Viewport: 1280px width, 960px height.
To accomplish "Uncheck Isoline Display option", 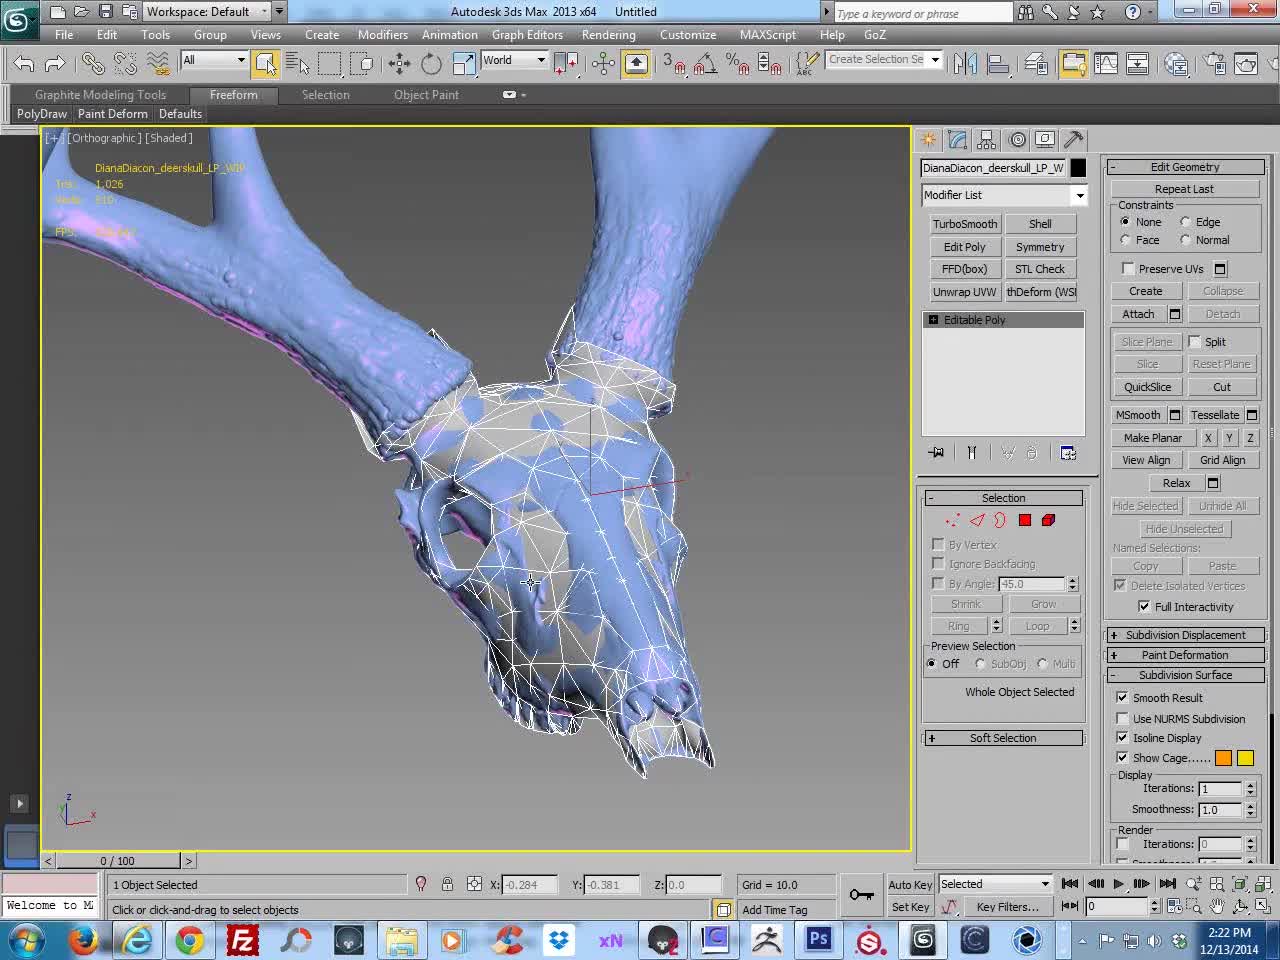I will [x=1122, y=738].
